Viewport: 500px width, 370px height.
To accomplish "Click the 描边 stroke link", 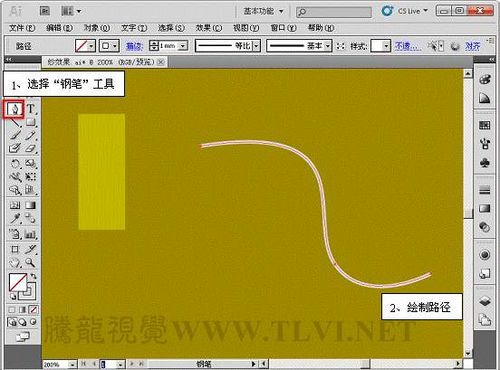I will tap(134, 46).
